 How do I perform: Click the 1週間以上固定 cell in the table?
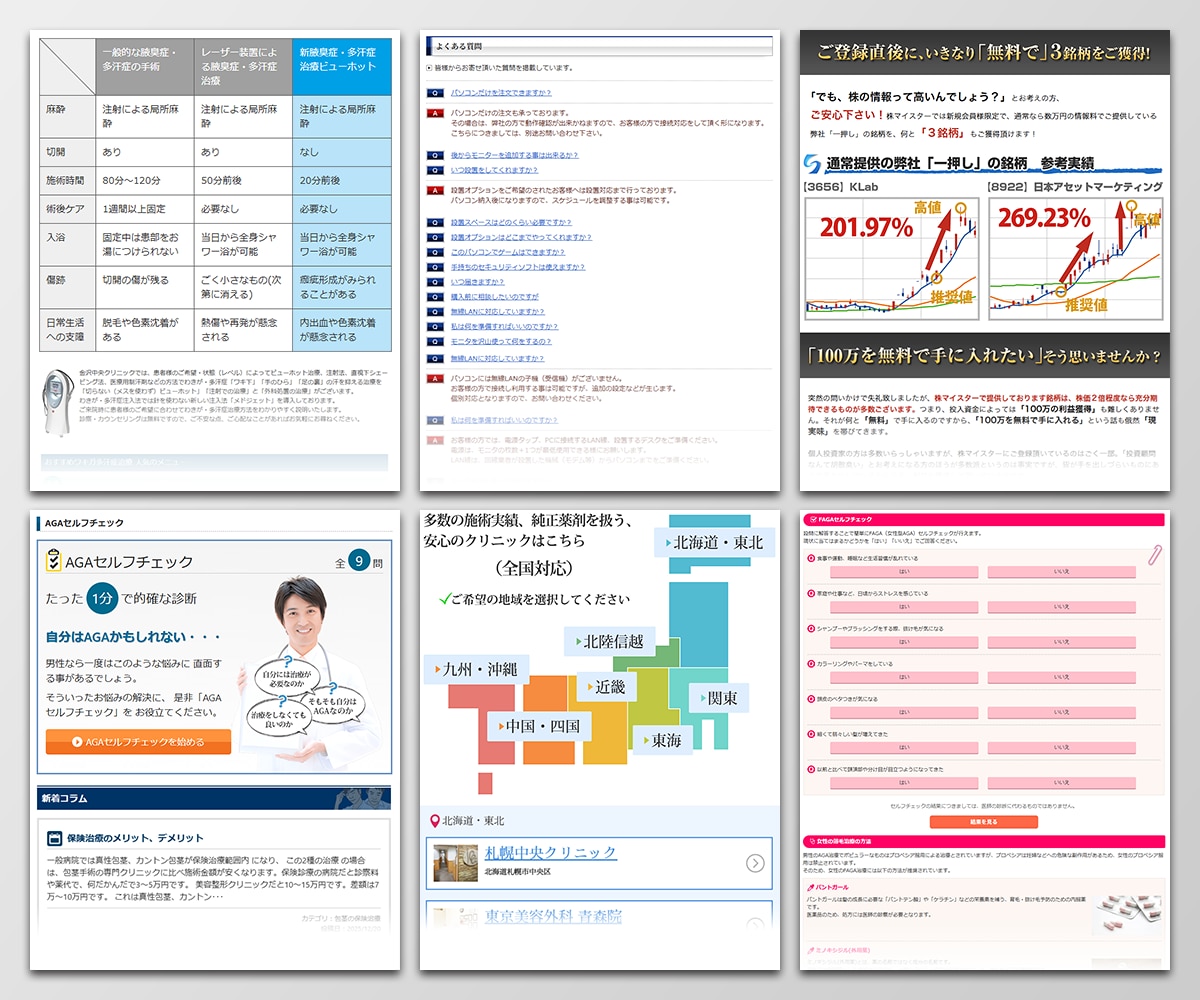tap(145, 209)
